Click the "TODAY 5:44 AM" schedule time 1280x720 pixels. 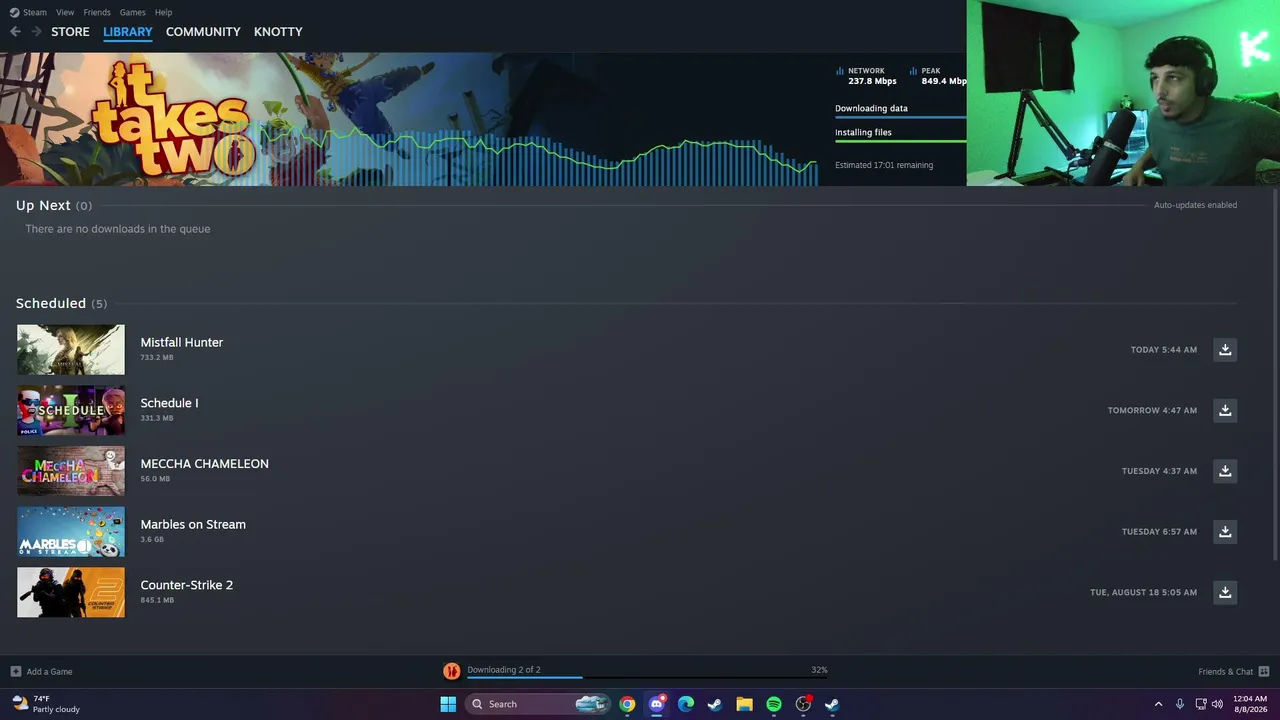[1164, 350]
